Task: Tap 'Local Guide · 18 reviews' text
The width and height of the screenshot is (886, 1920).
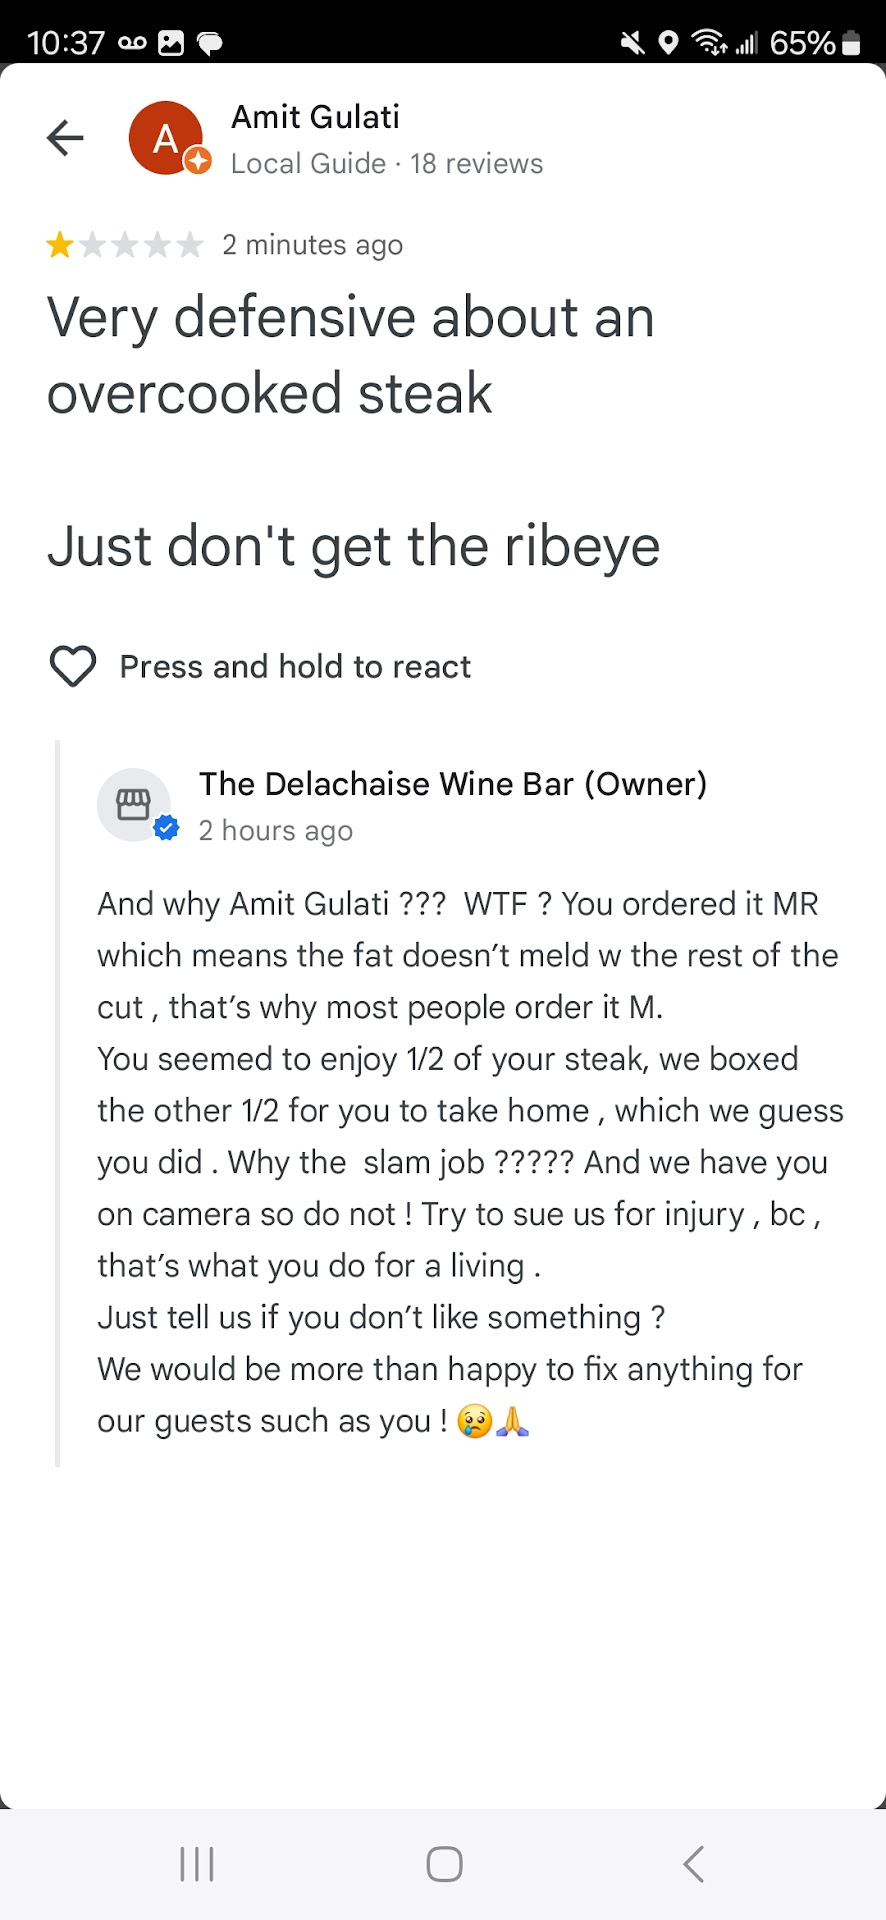Action: 386,164
